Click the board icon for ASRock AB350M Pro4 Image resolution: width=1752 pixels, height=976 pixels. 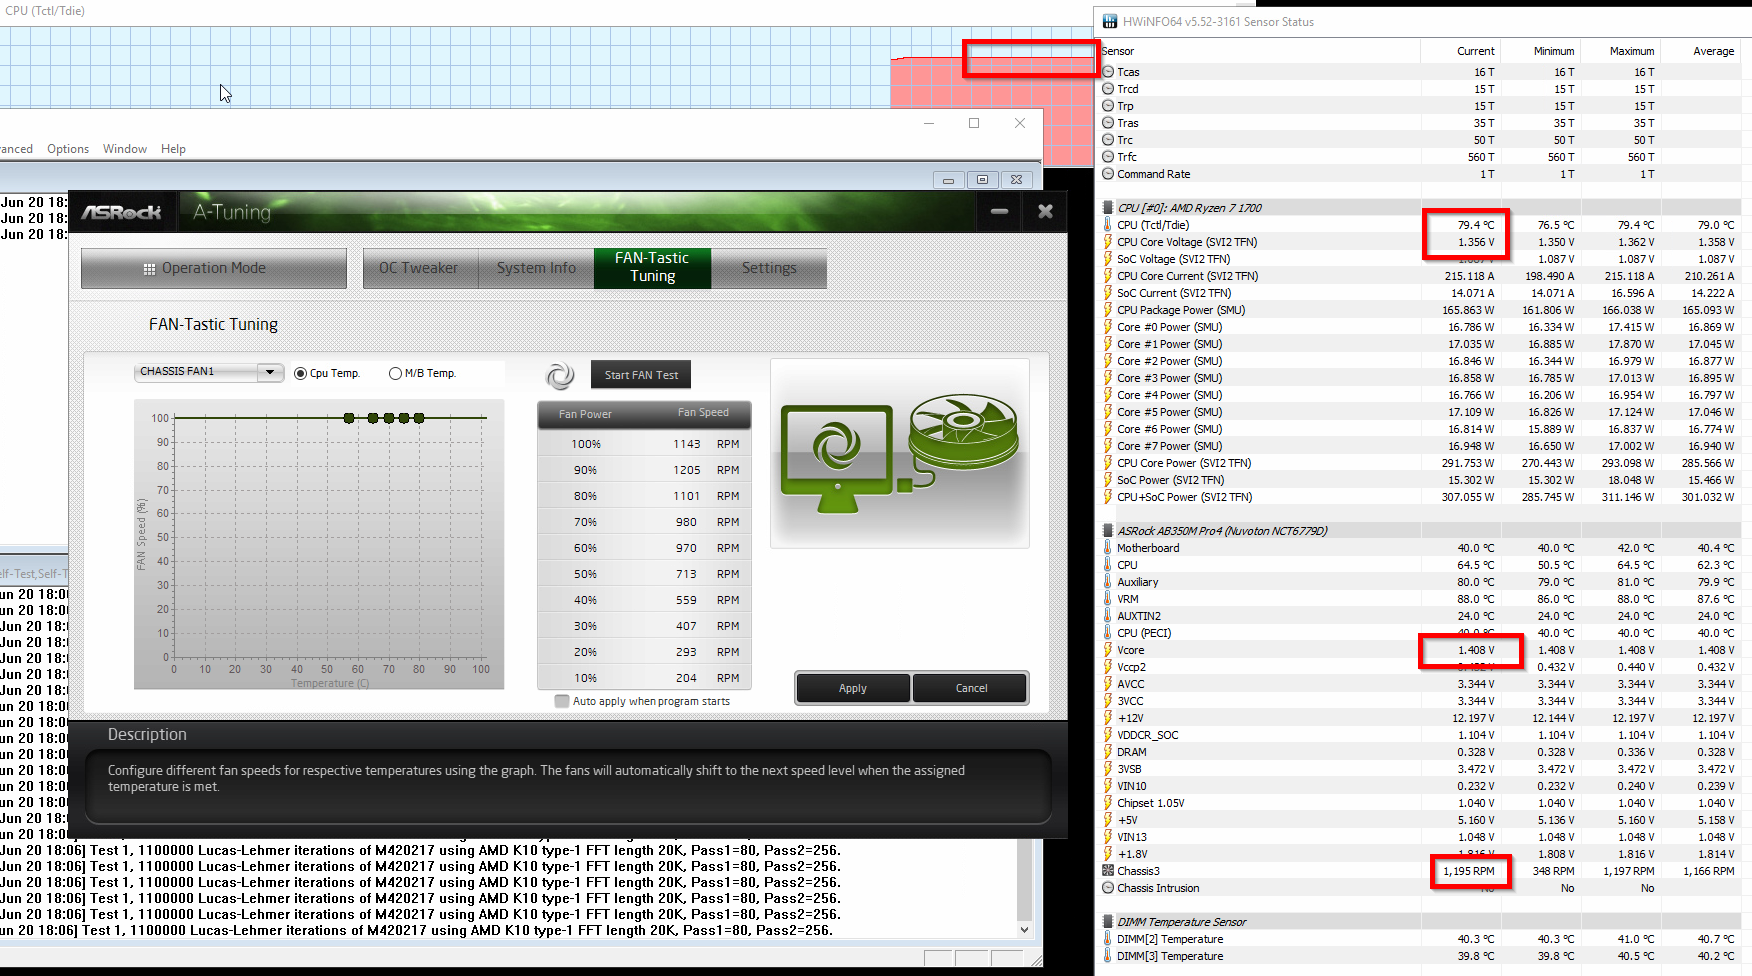[1108, 531]
